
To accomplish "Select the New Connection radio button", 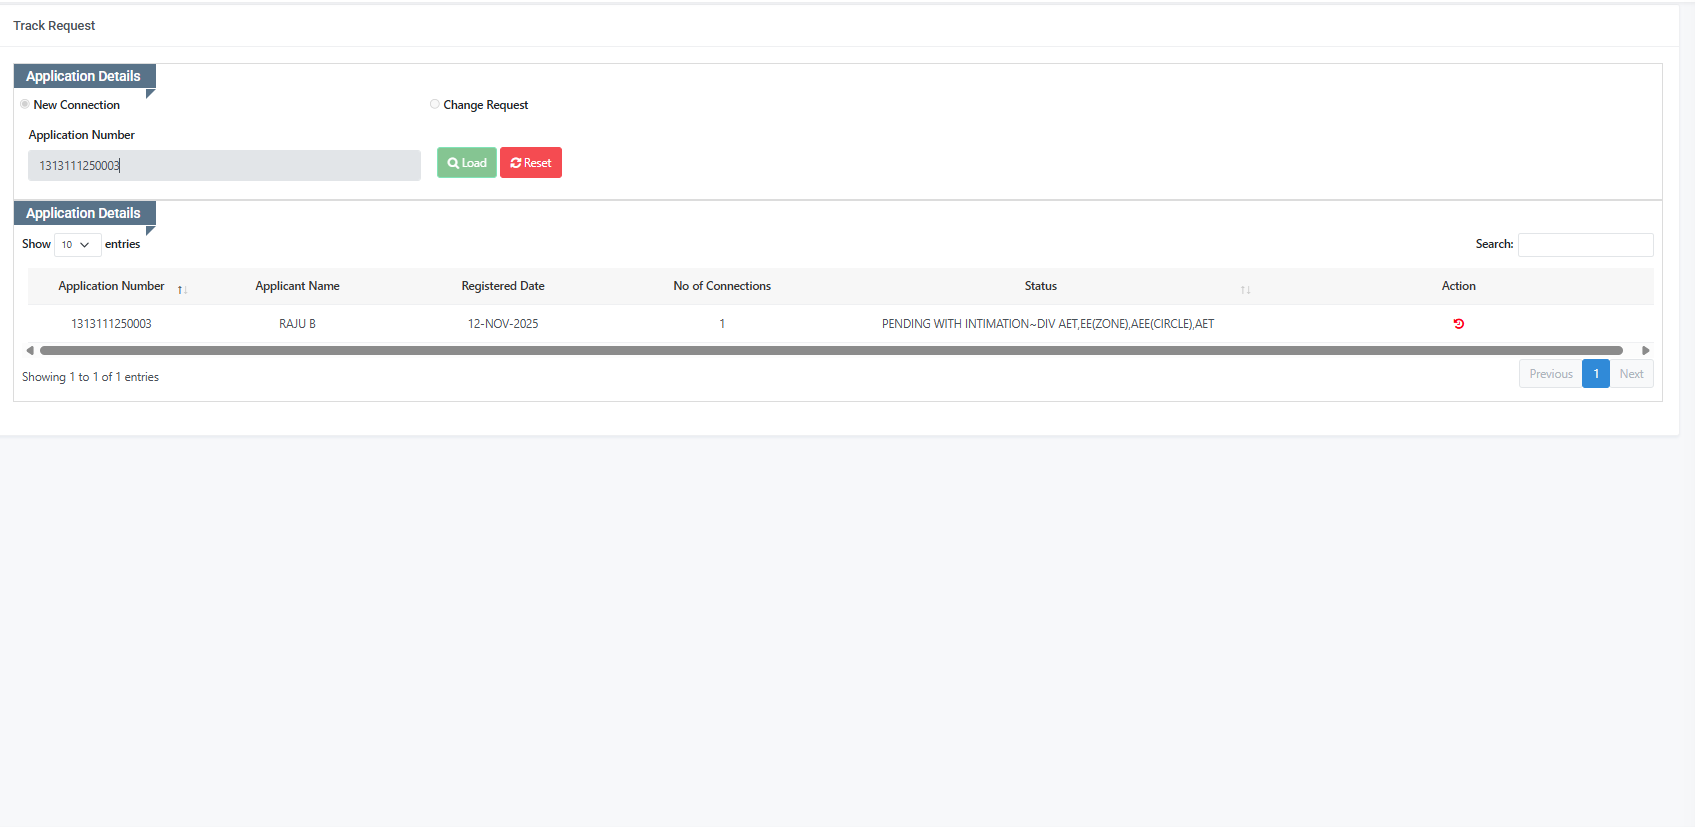I will [25, 104].
